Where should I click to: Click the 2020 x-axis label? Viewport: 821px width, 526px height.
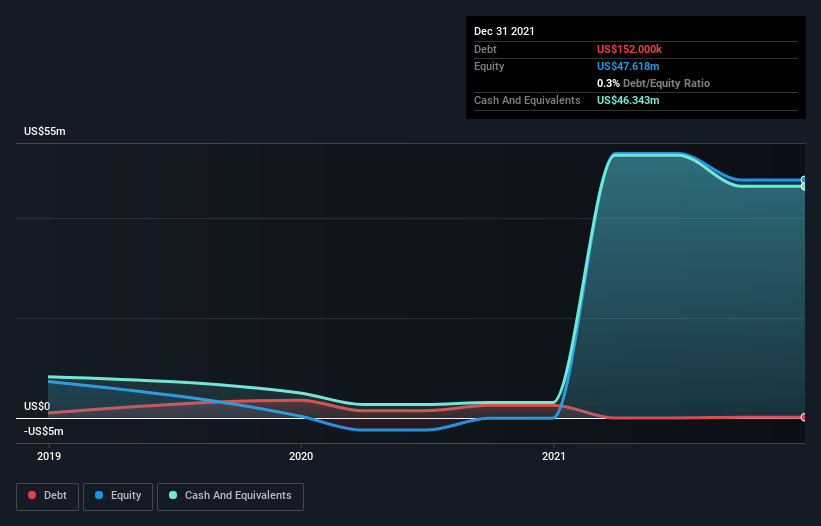click(301, 456)
